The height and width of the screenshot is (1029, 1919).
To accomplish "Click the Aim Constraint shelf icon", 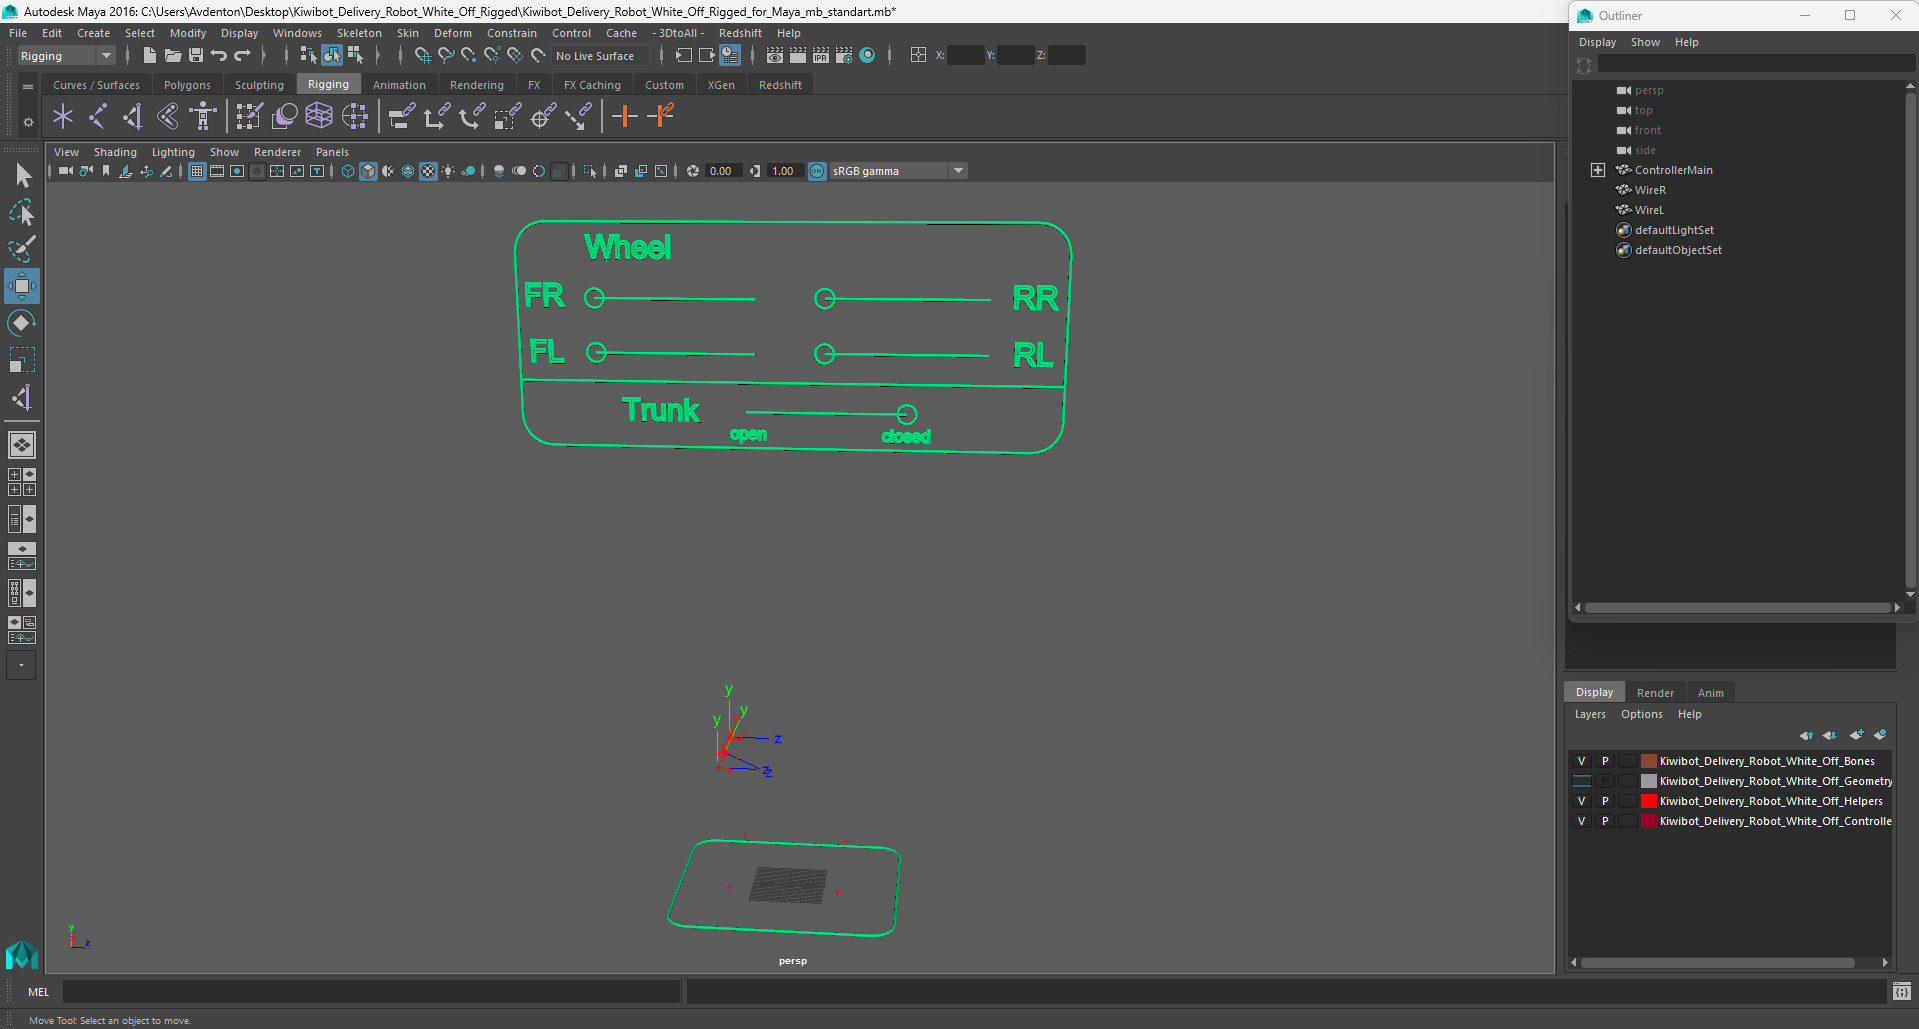I will (x=543, y=116).
